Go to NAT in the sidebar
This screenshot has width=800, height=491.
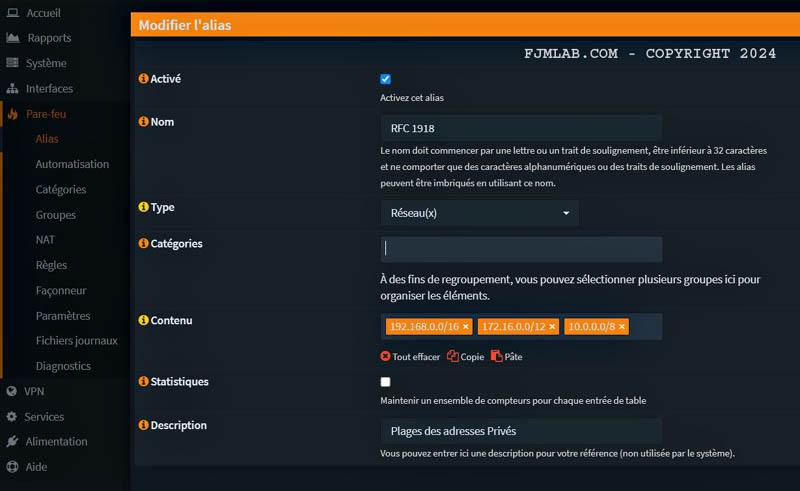point(47,240)
